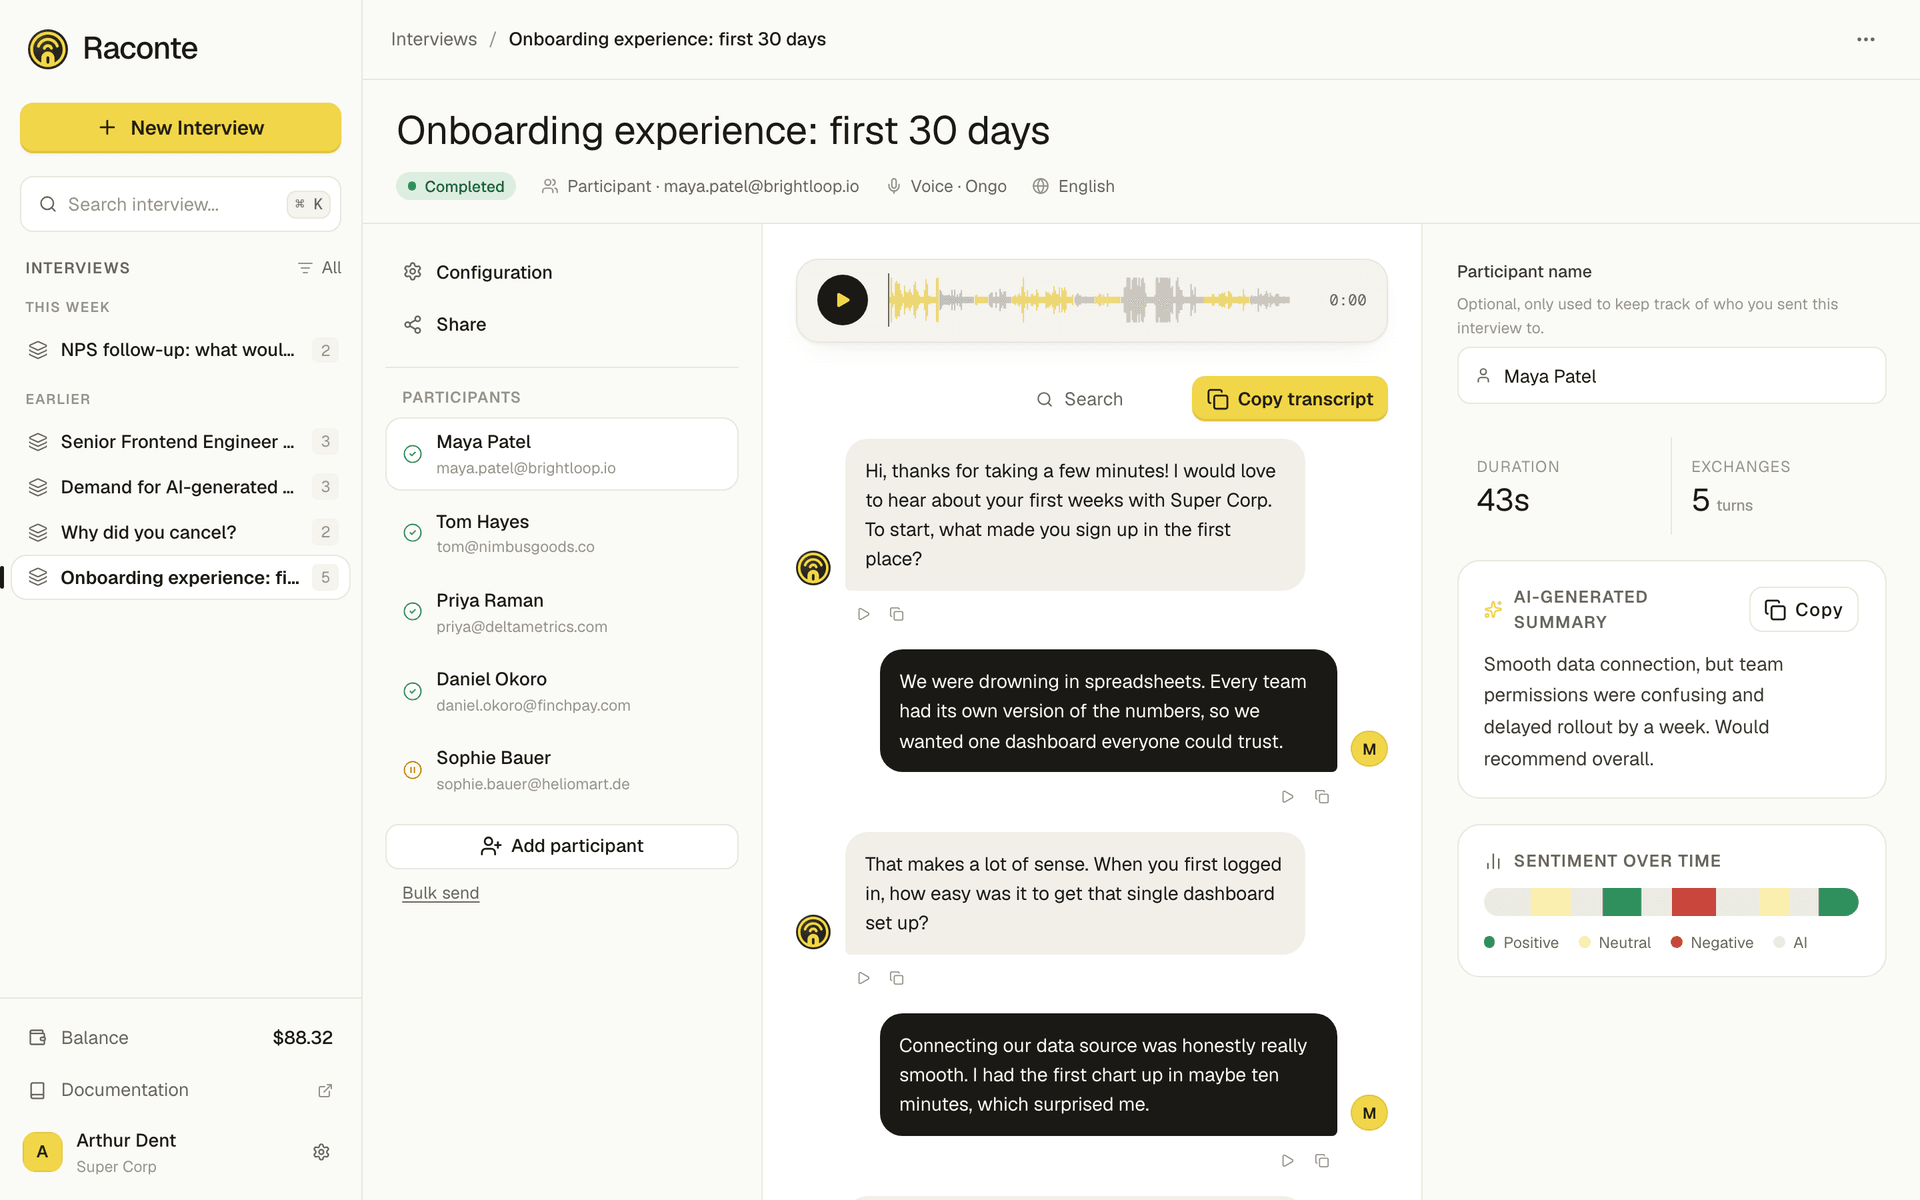
Task: Open Demand for AI-generated interview
Action: [180, 487]
